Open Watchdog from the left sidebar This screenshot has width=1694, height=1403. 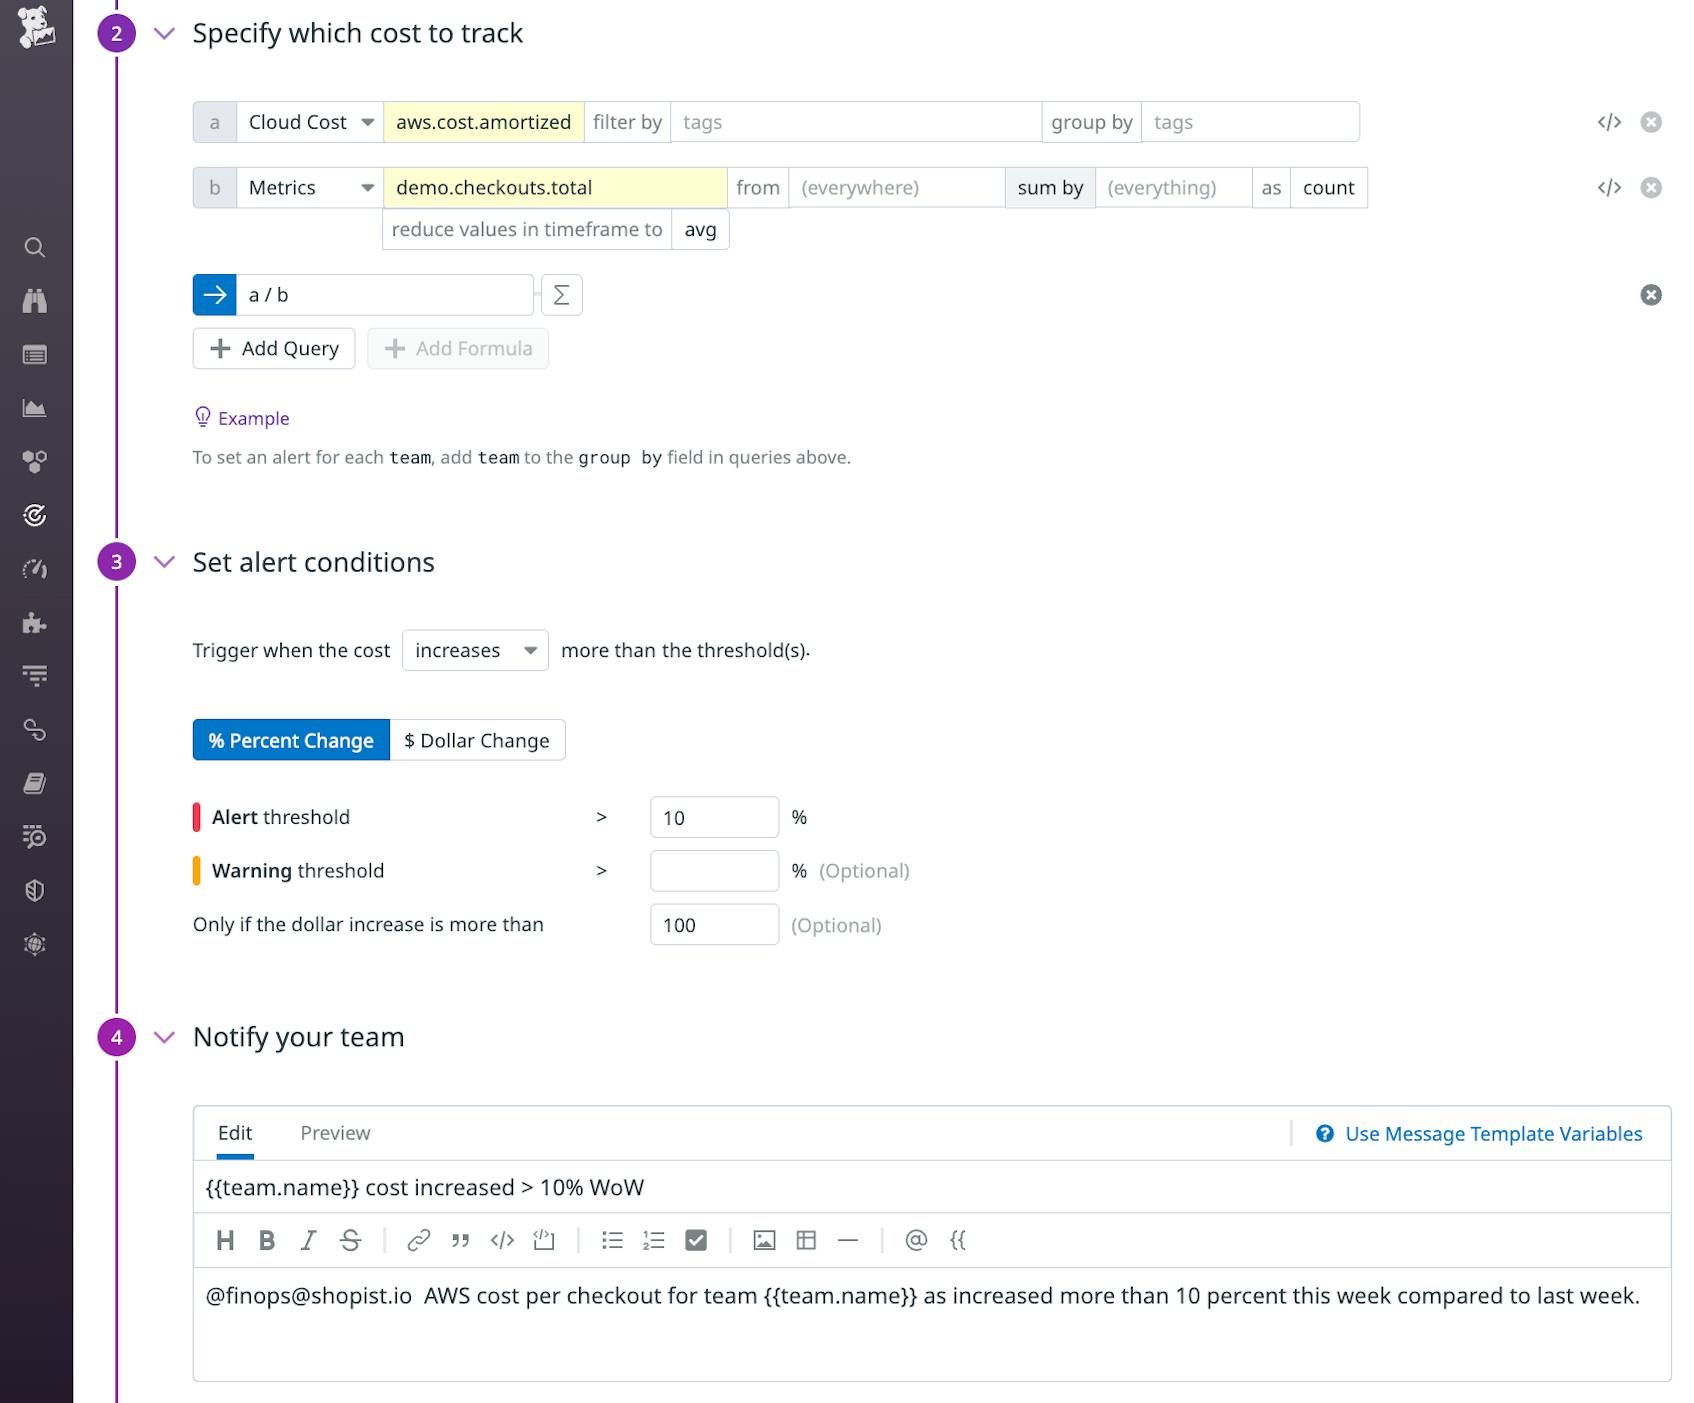pos(36,299)
